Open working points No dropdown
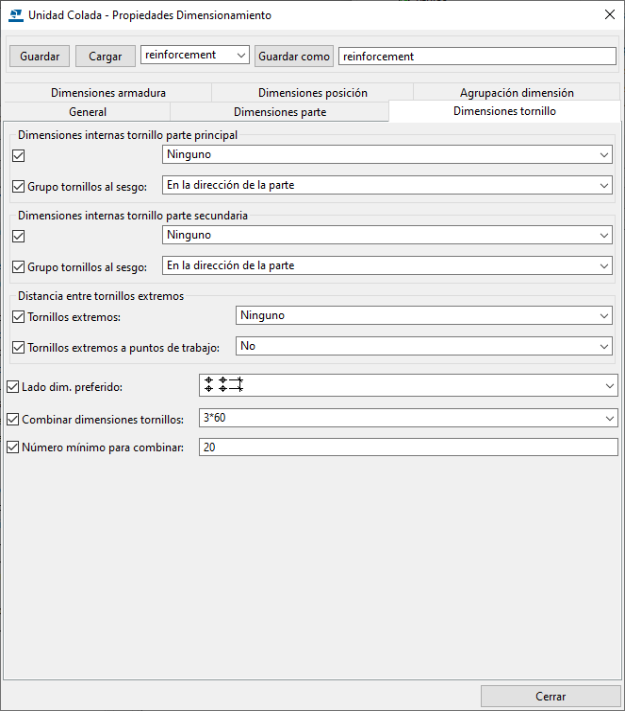Viewport: 625px width, 711px height. [x=424, y=346]
